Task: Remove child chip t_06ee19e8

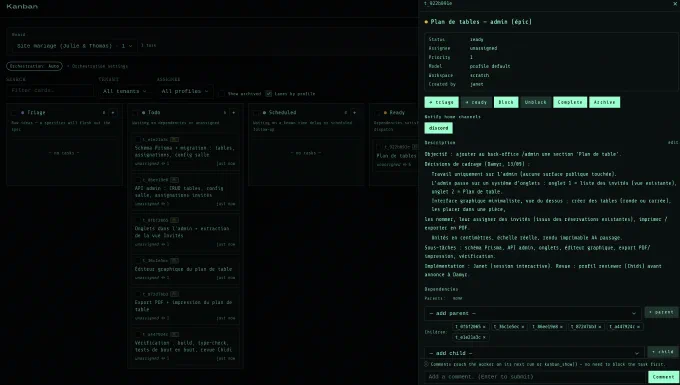Action: click(x=561, y=327)
